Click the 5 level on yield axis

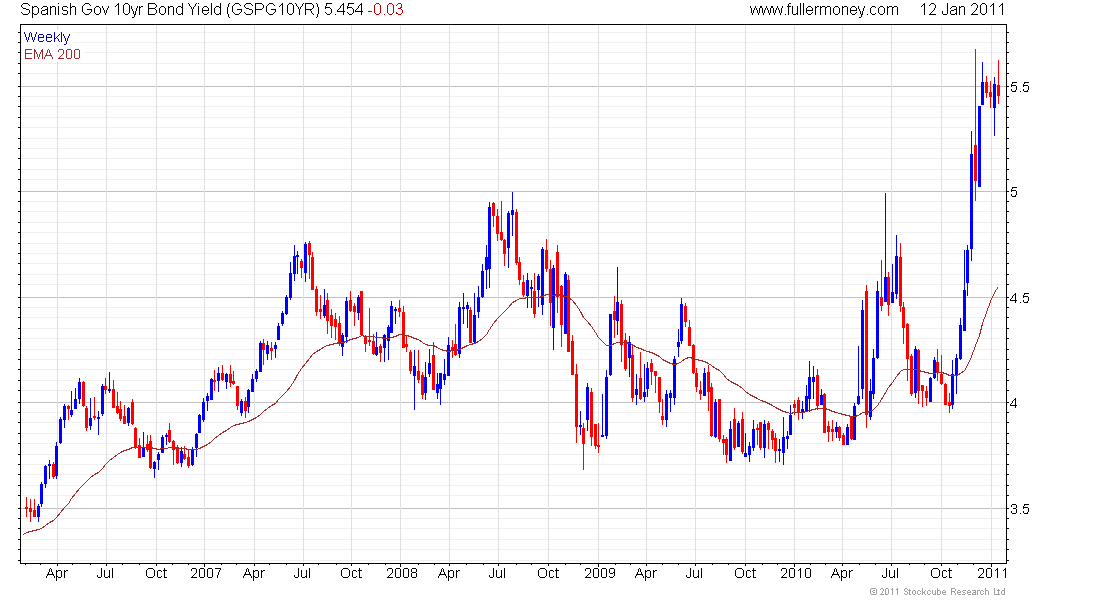1015,192
